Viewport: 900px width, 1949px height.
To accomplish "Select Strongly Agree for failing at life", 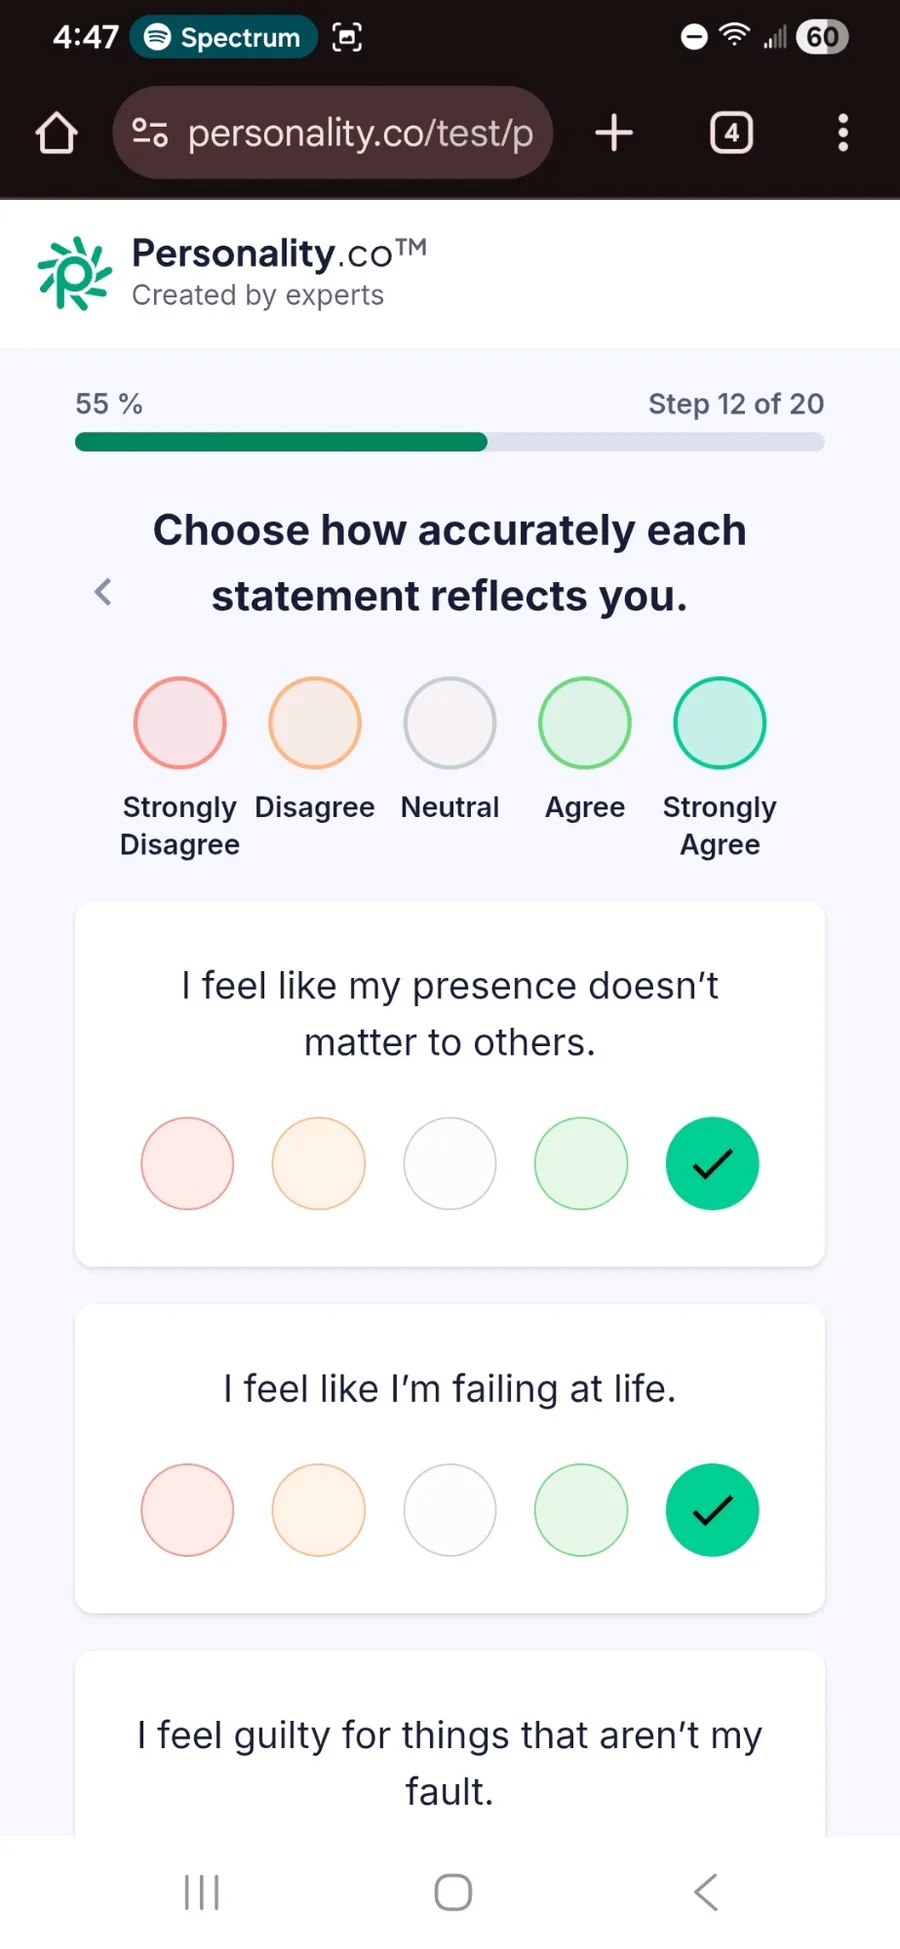I will (x=712, y=1510).
